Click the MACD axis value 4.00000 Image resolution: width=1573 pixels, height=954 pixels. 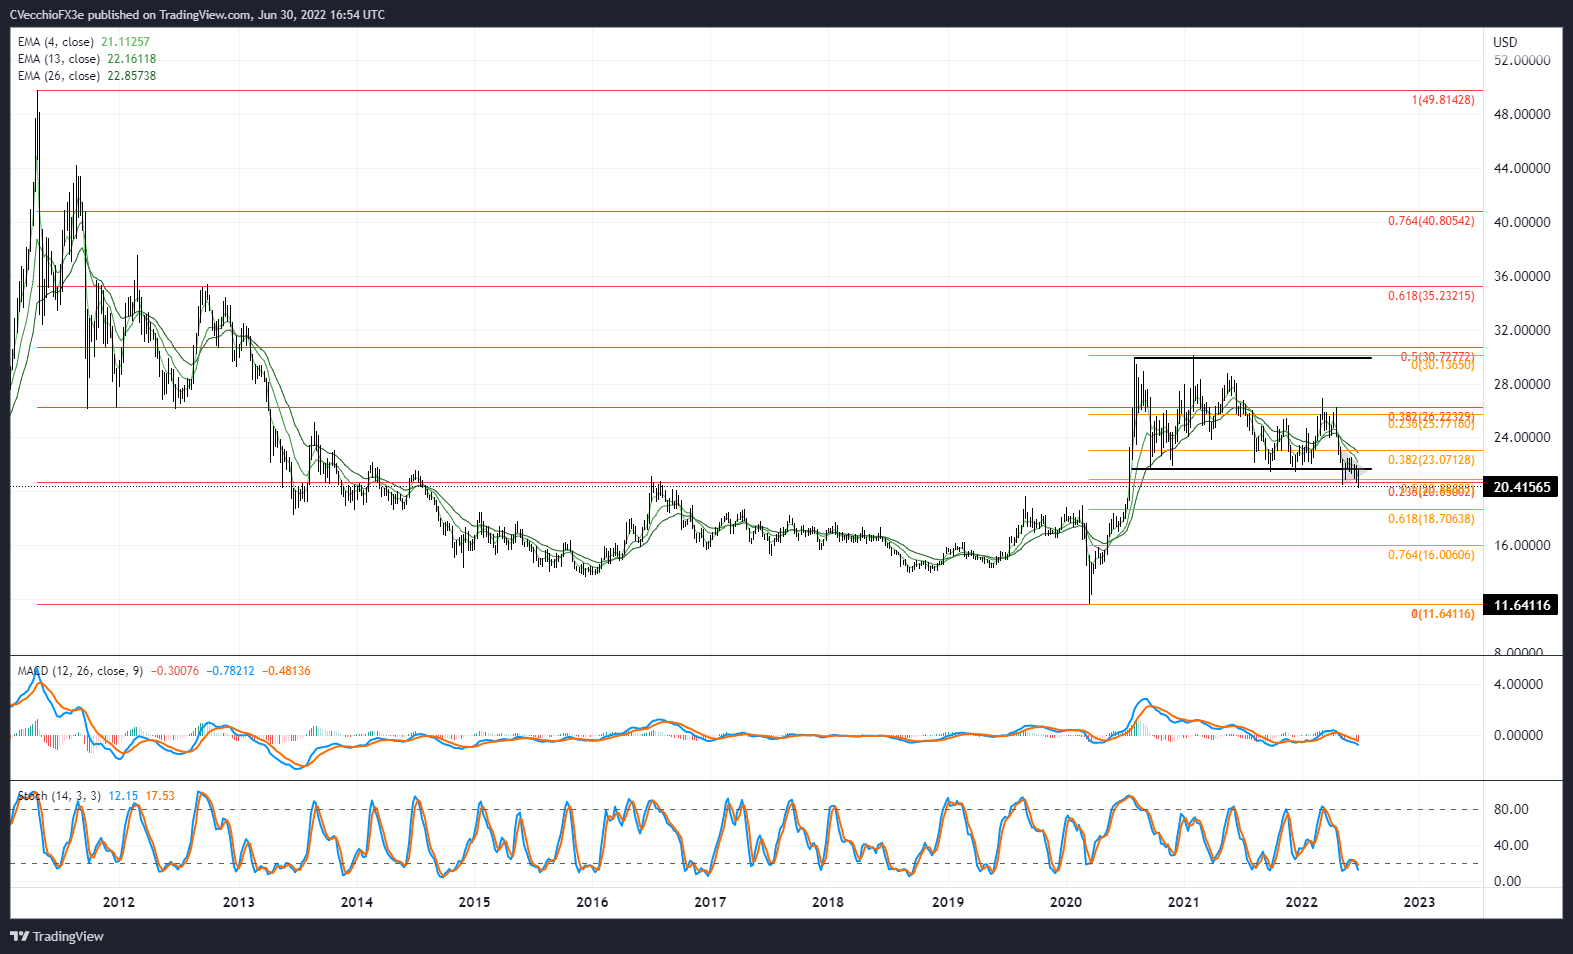(1518, 684)
